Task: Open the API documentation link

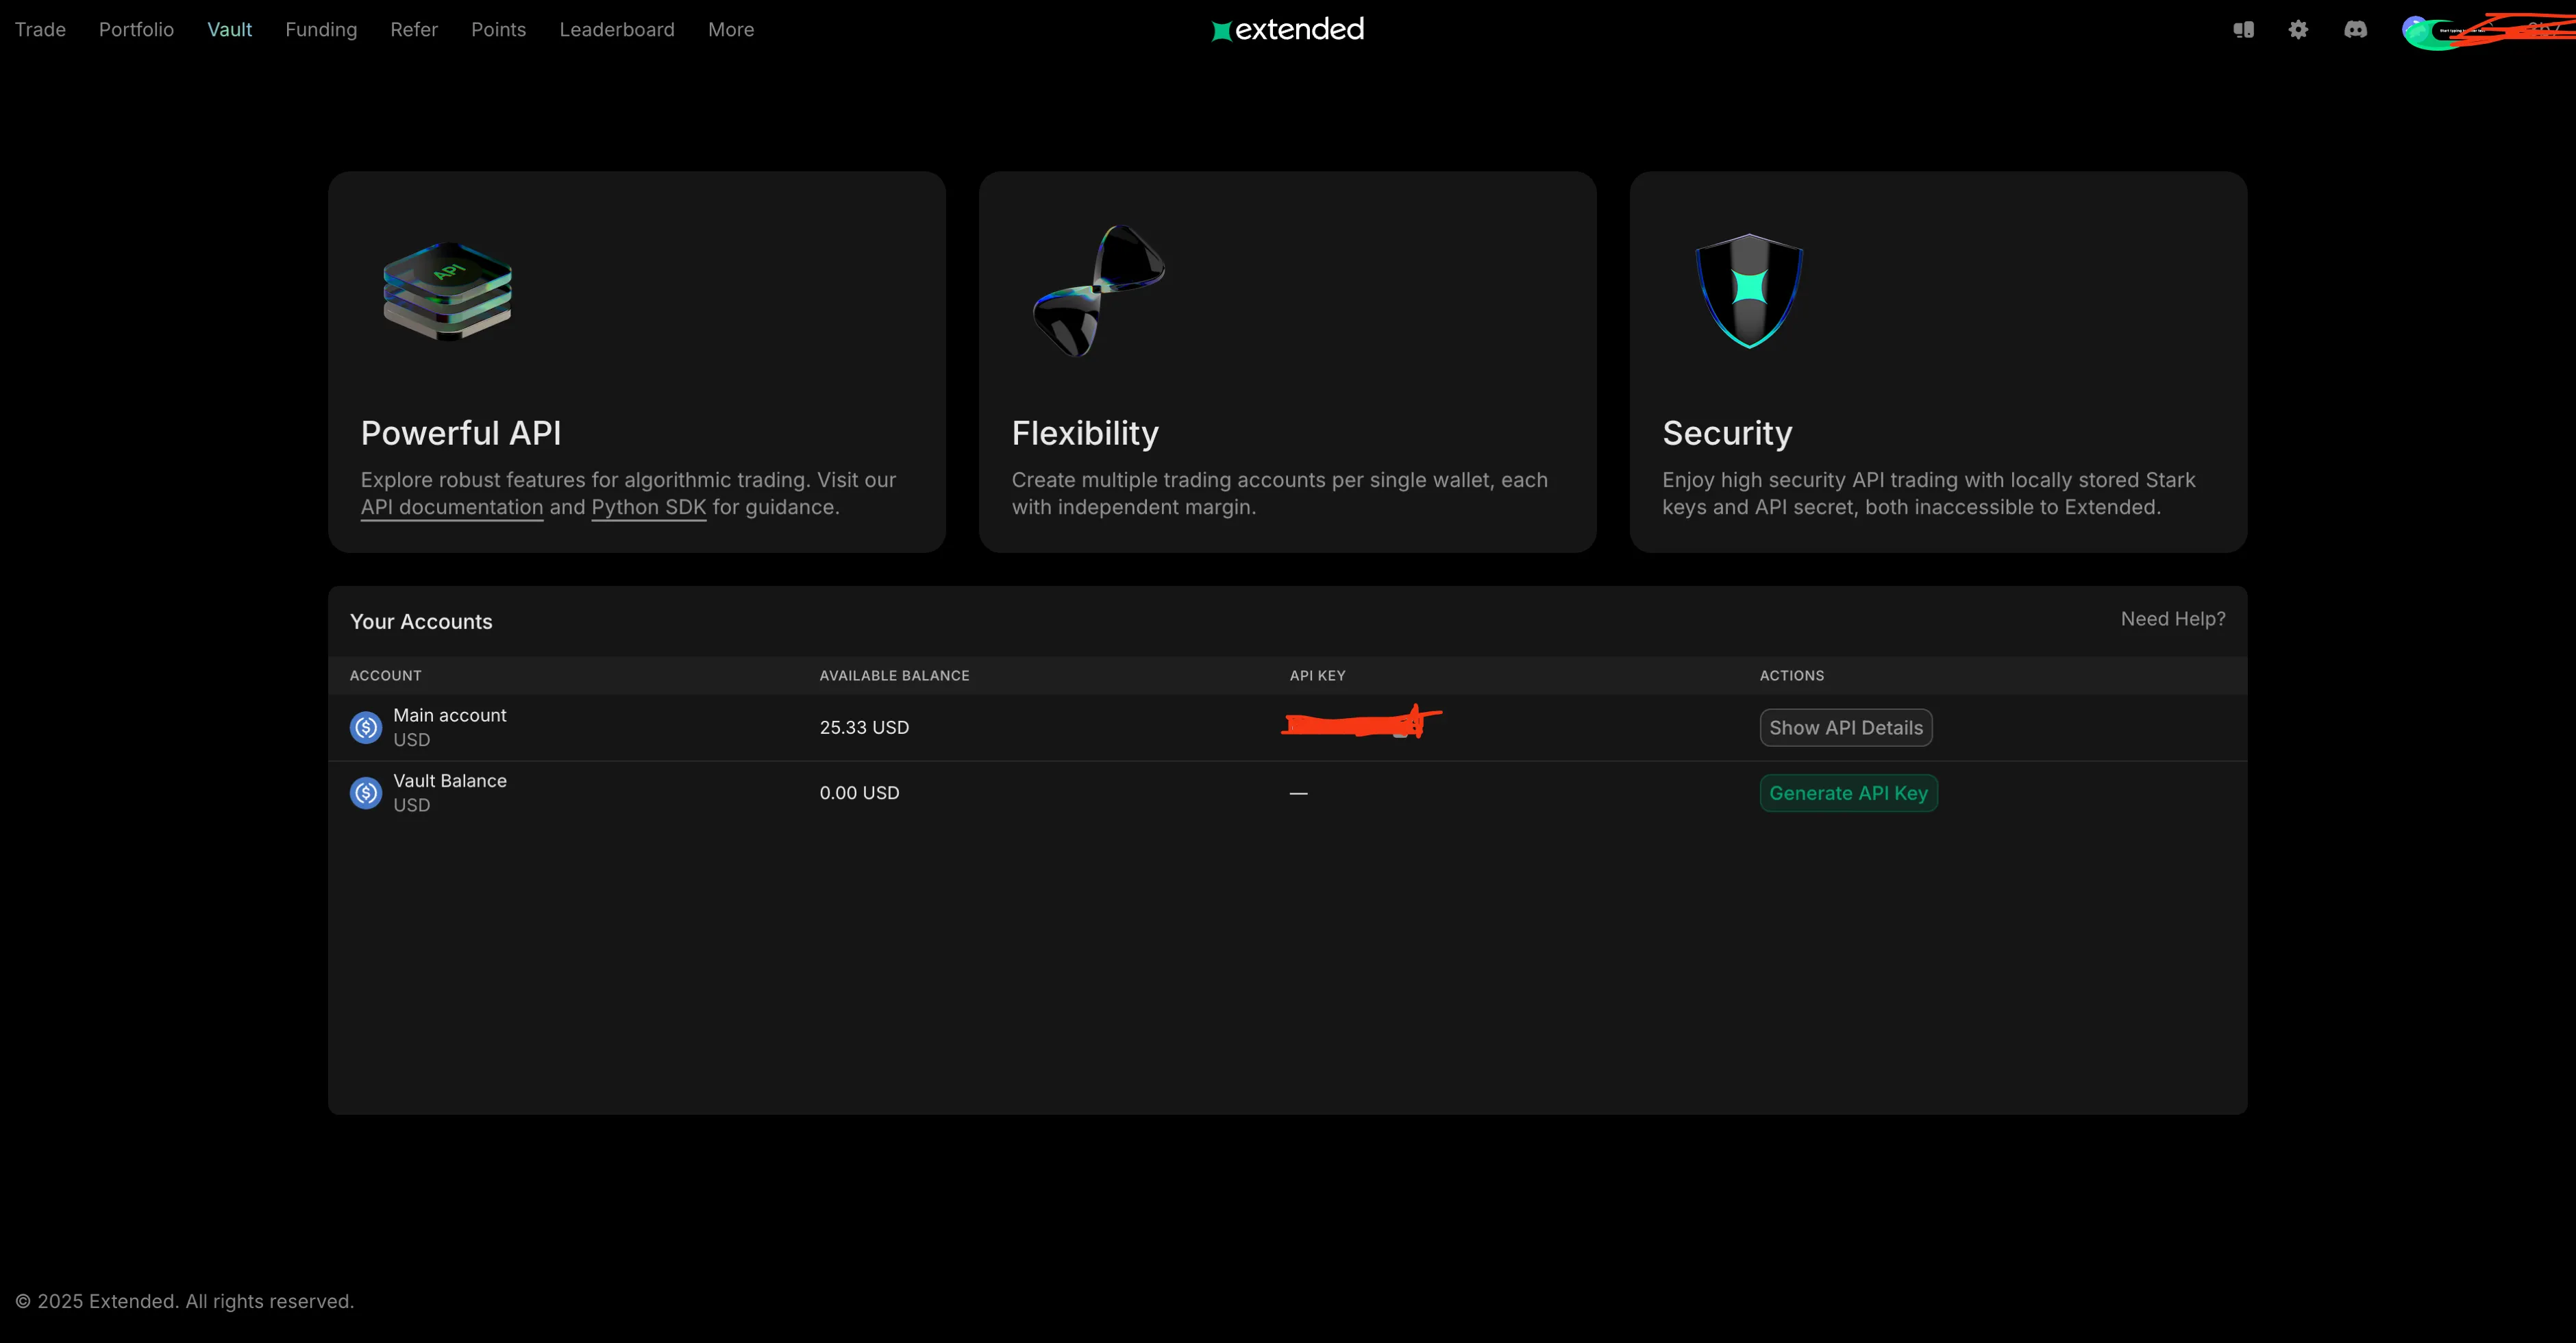Action: [451, 507]
